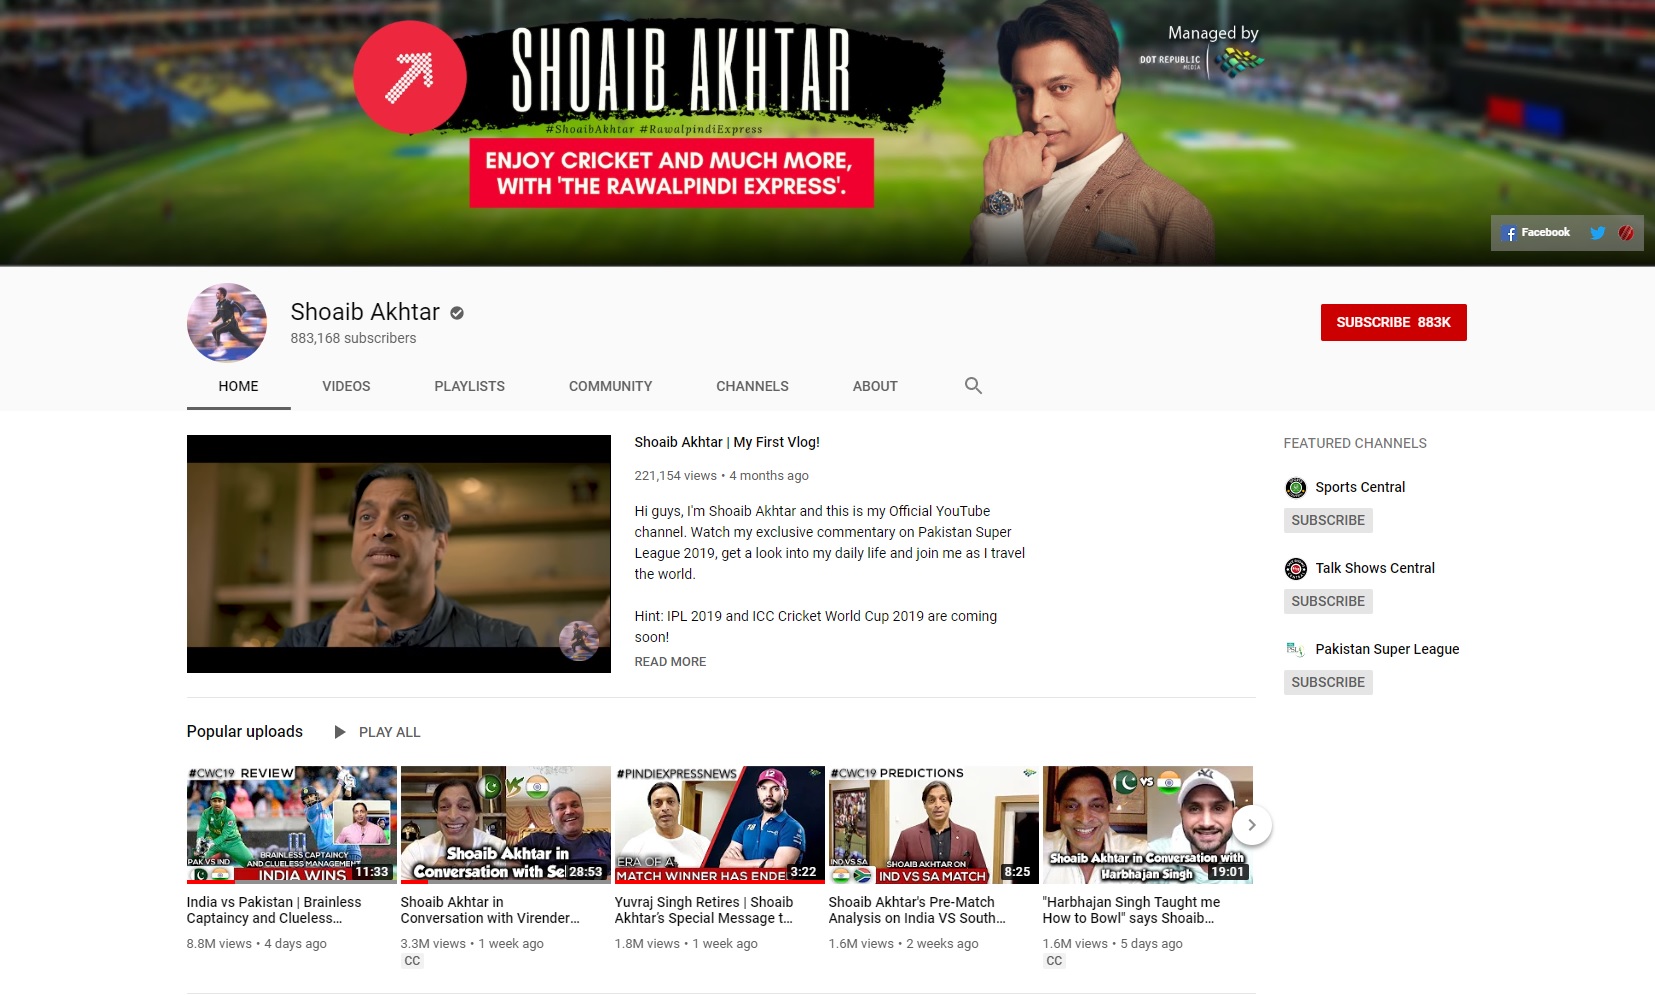The width and height of the screenshot is (1655, 995).
Task: Click India vs Pakistan Brainless Captaincy title
Action: coord(274,910)
